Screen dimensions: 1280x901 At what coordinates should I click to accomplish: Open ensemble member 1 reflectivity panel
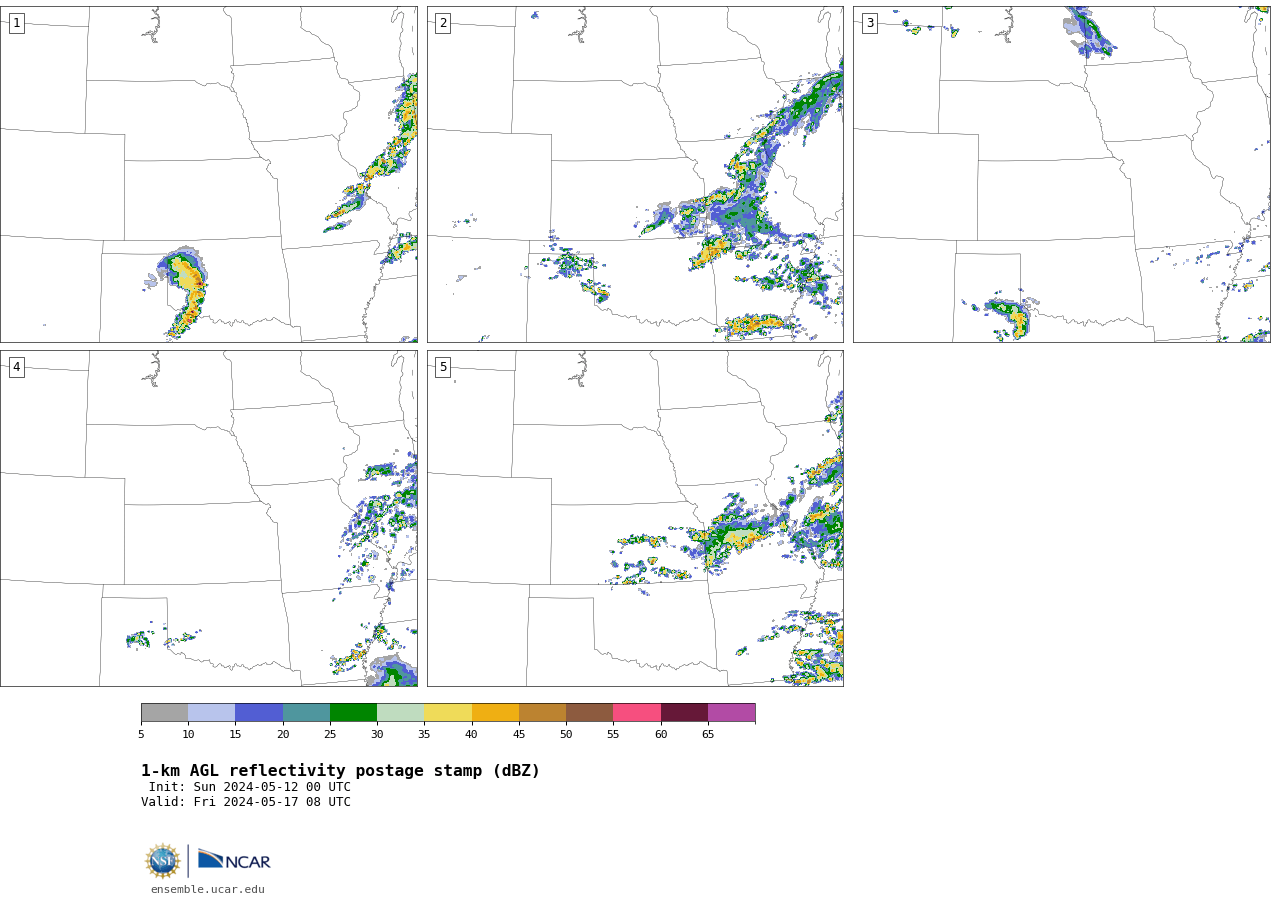pyautogui.click(x=209, y=174)
